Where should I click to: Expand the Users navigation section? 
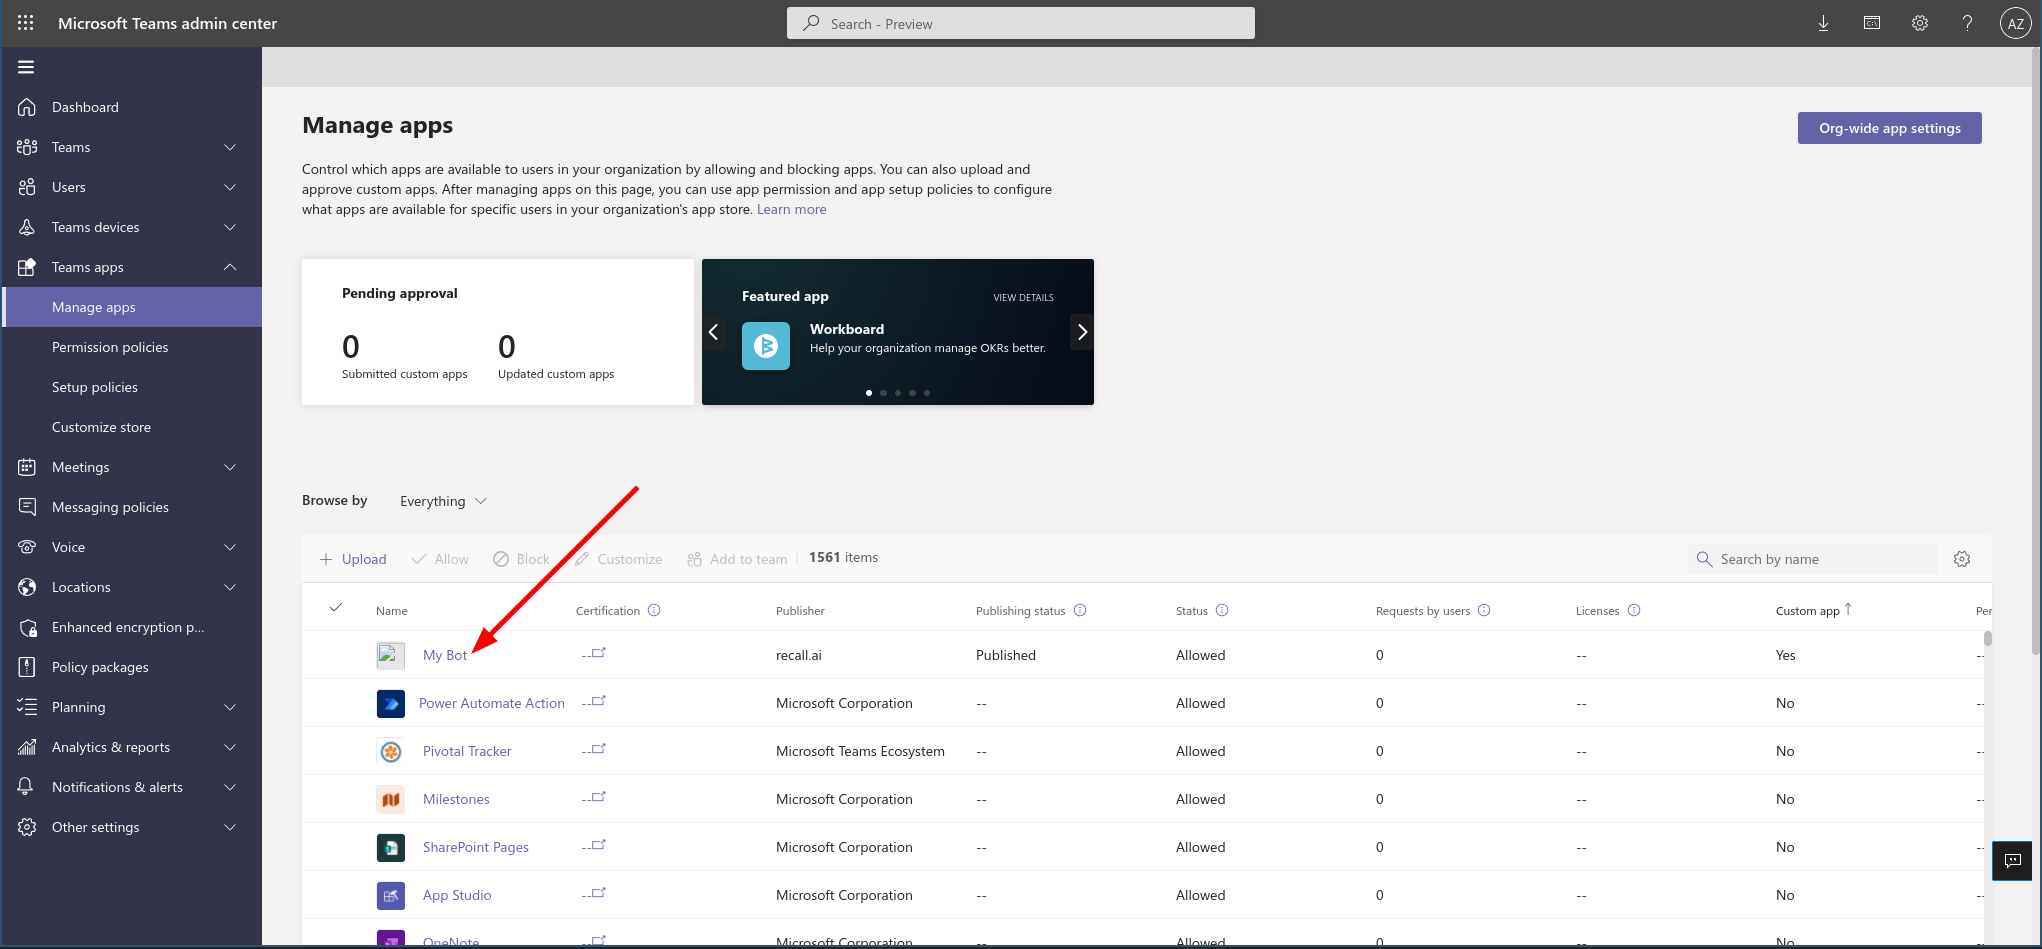pos(230,187)
